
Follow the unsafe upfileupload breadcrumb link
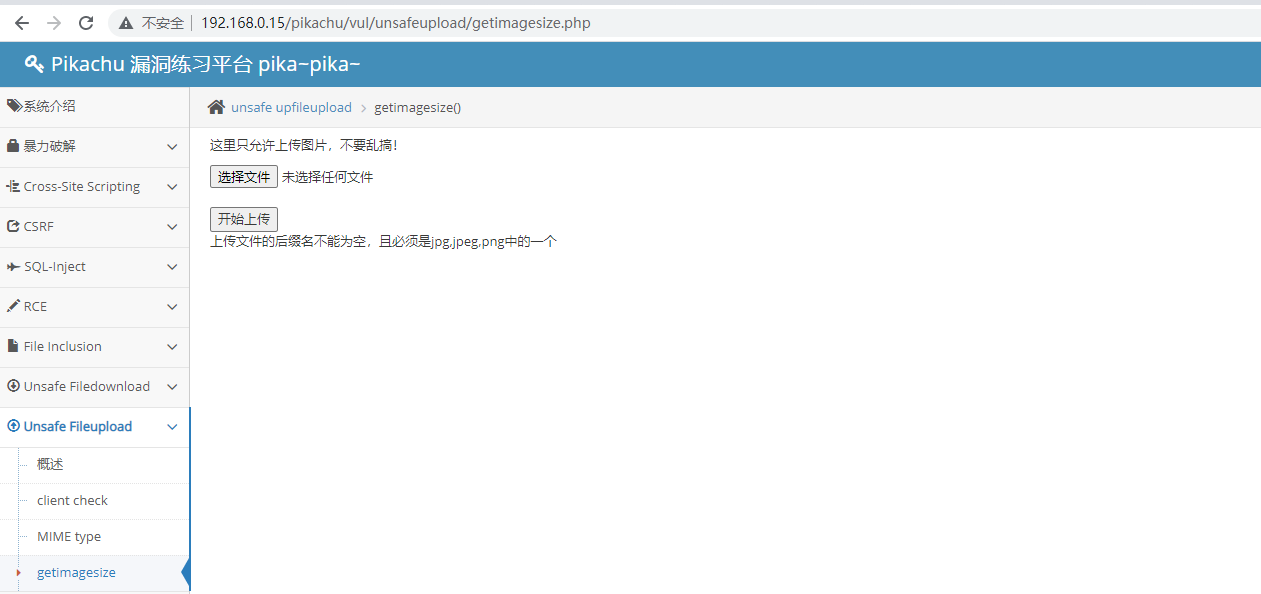point(291,108)
